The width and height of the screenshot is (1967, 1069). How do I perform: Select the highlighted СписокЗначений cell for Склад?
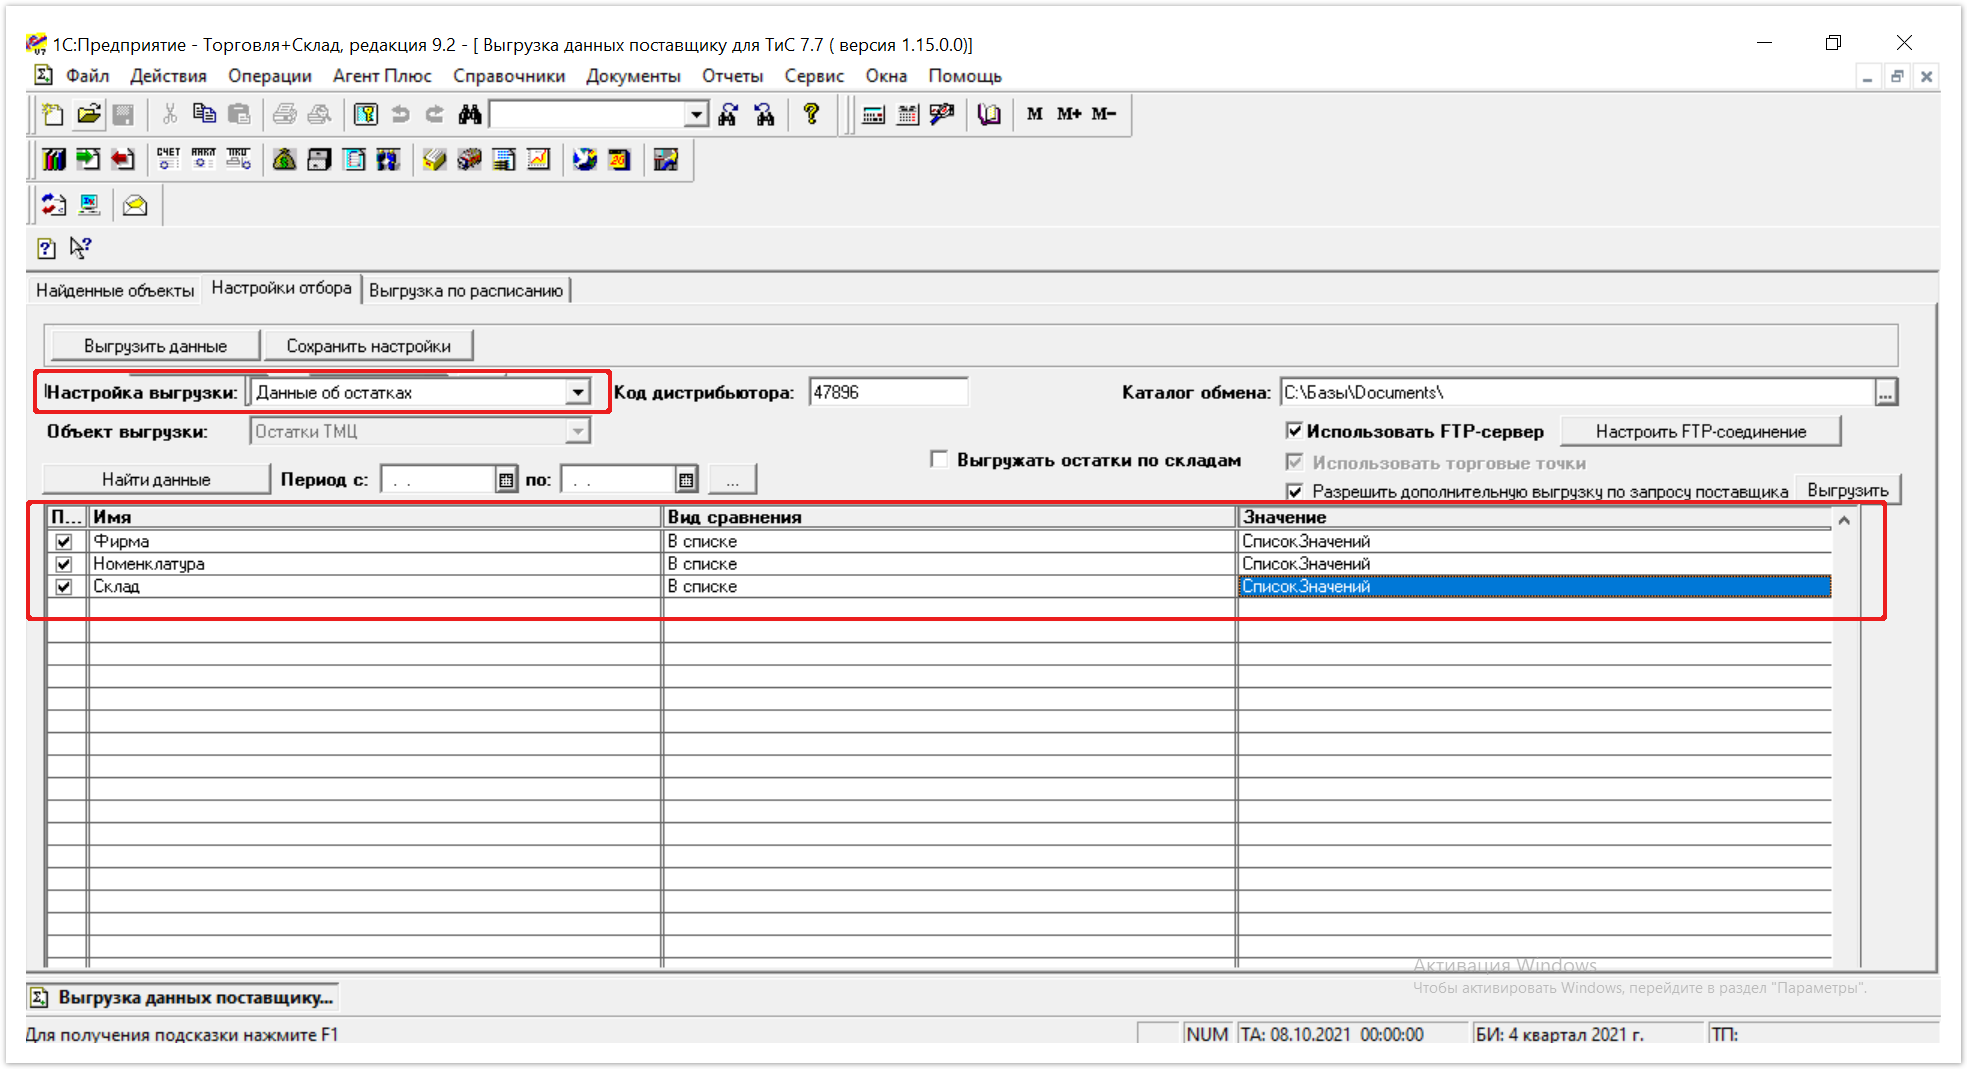[1534, 586]
